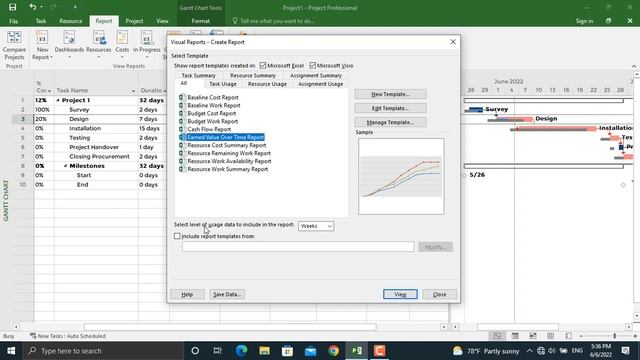This screenshot has width=640, height=360.
Task: Select Baseline Cost Report template icon
Action: (x=182, y=97)
